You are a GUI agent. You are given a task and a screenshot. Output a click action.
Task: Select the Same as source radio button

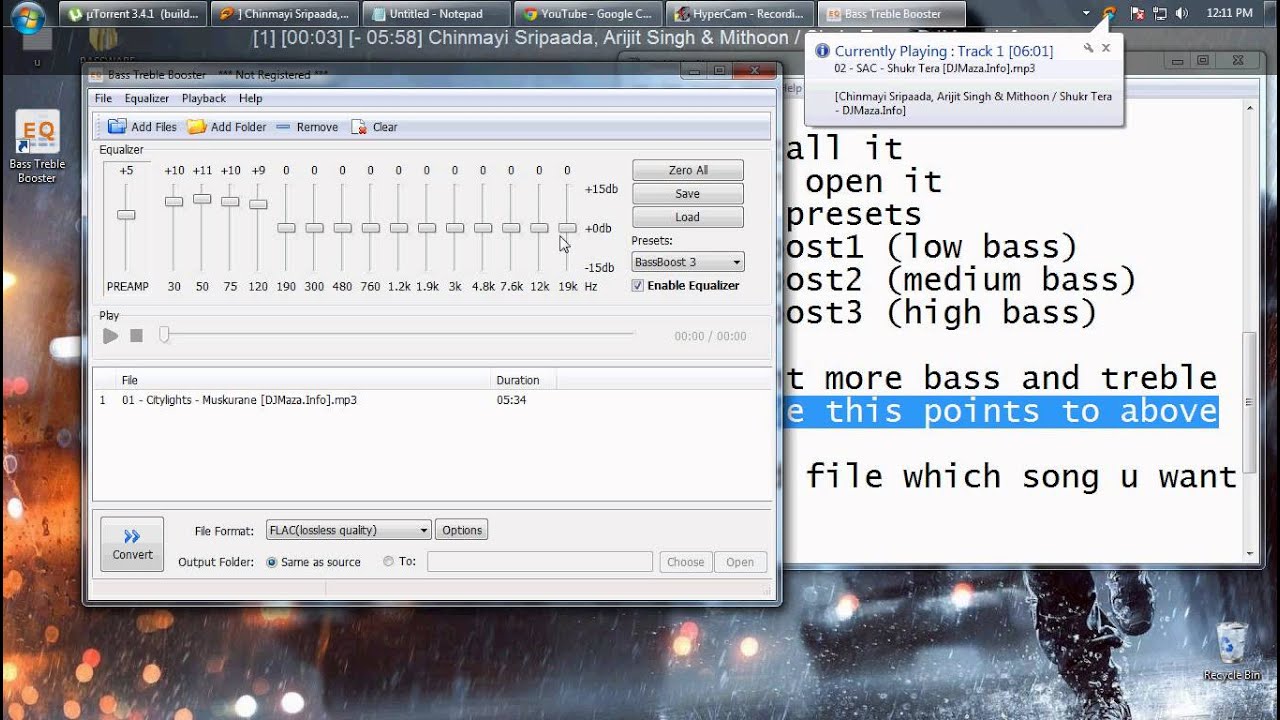[x=271, y=562]
